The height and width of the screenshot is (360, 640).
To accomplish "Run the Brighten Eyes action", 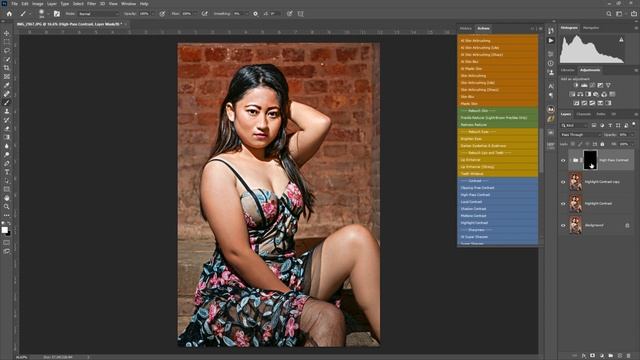I will click(498, 139).
